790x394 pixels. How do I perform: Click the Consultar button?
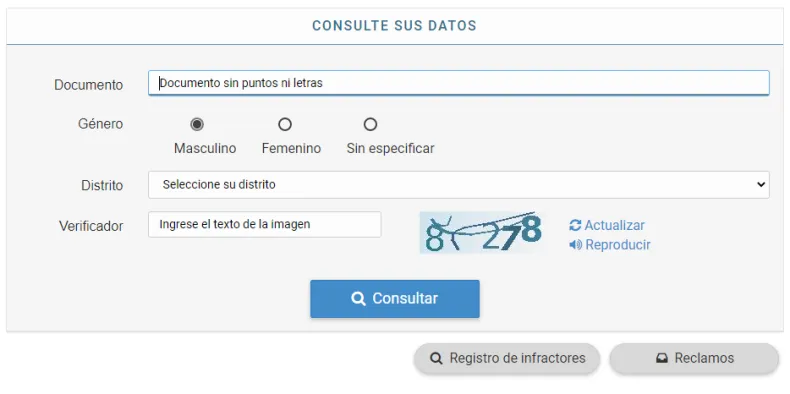tap(394, 299)
